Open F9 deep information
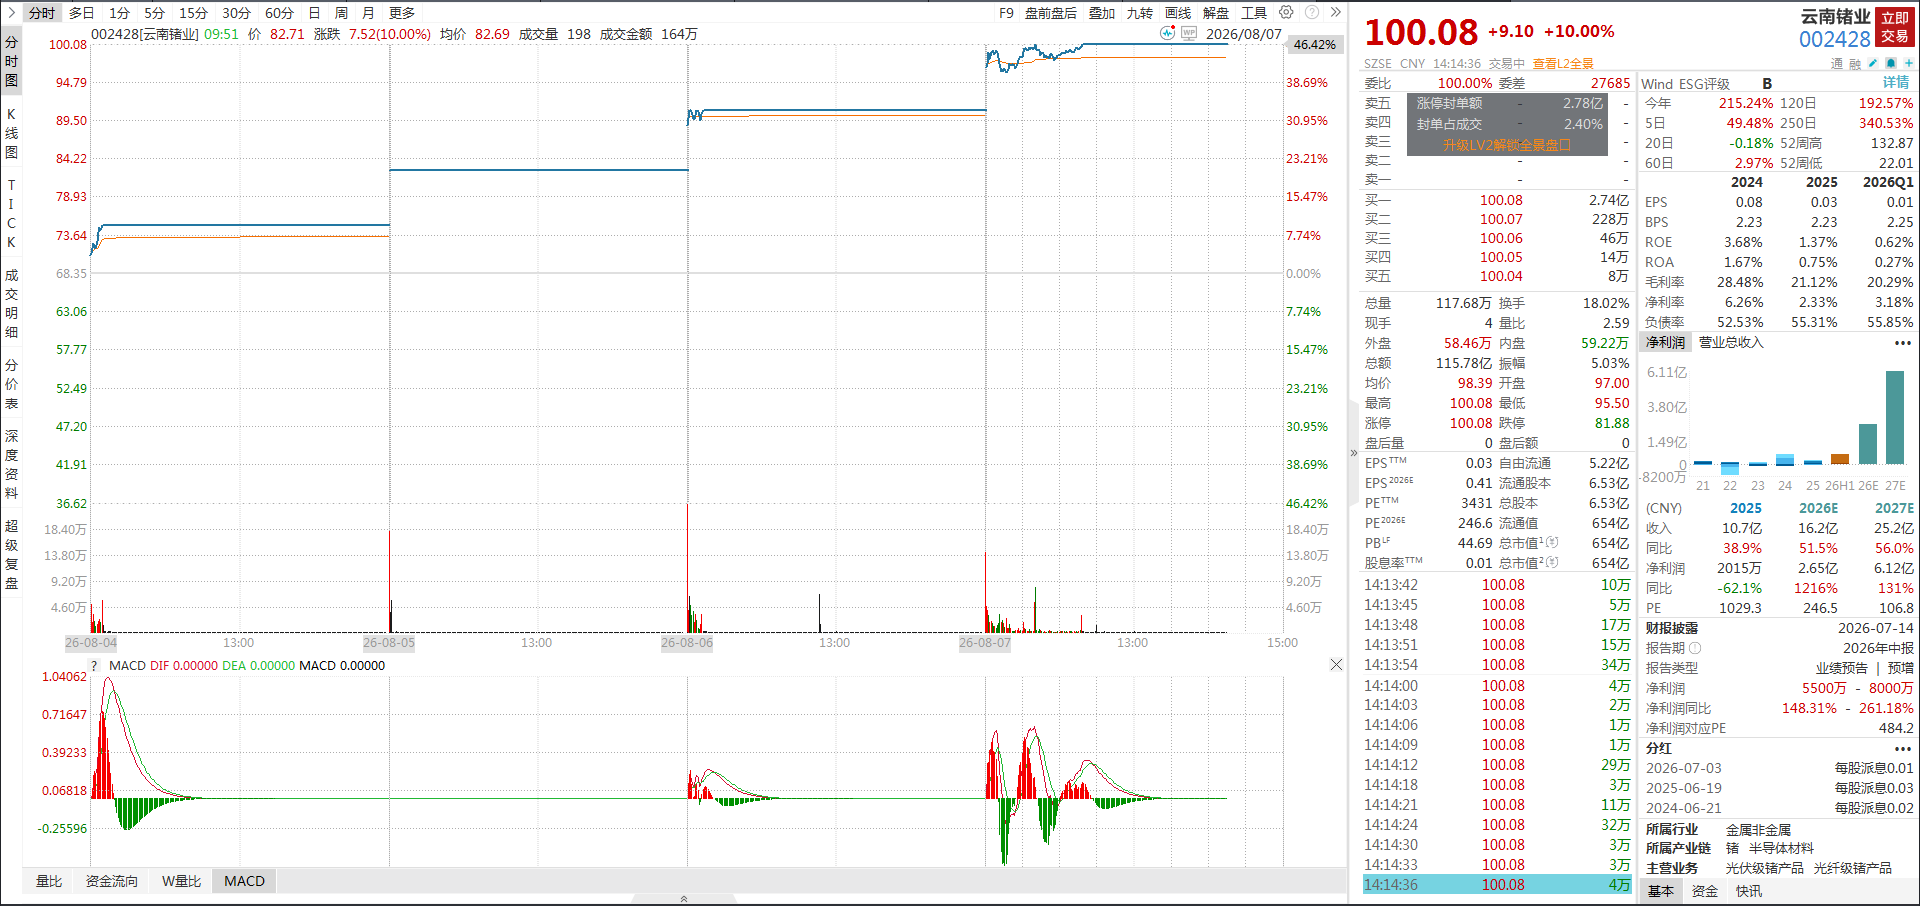The image size is (1920, 906). tap(1006, 13)
